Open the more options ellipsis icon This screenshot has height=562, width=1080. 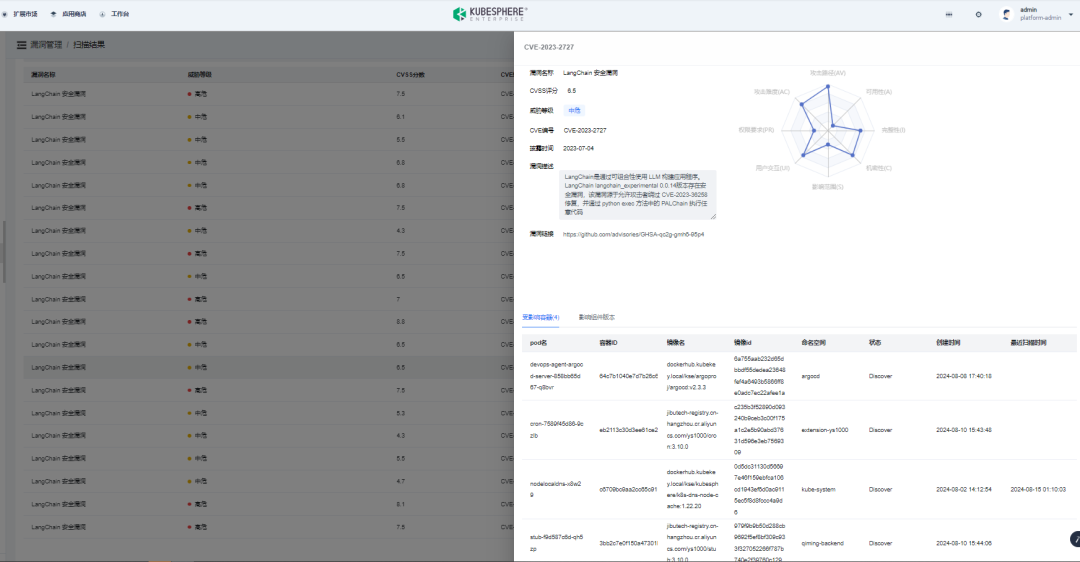948,14
